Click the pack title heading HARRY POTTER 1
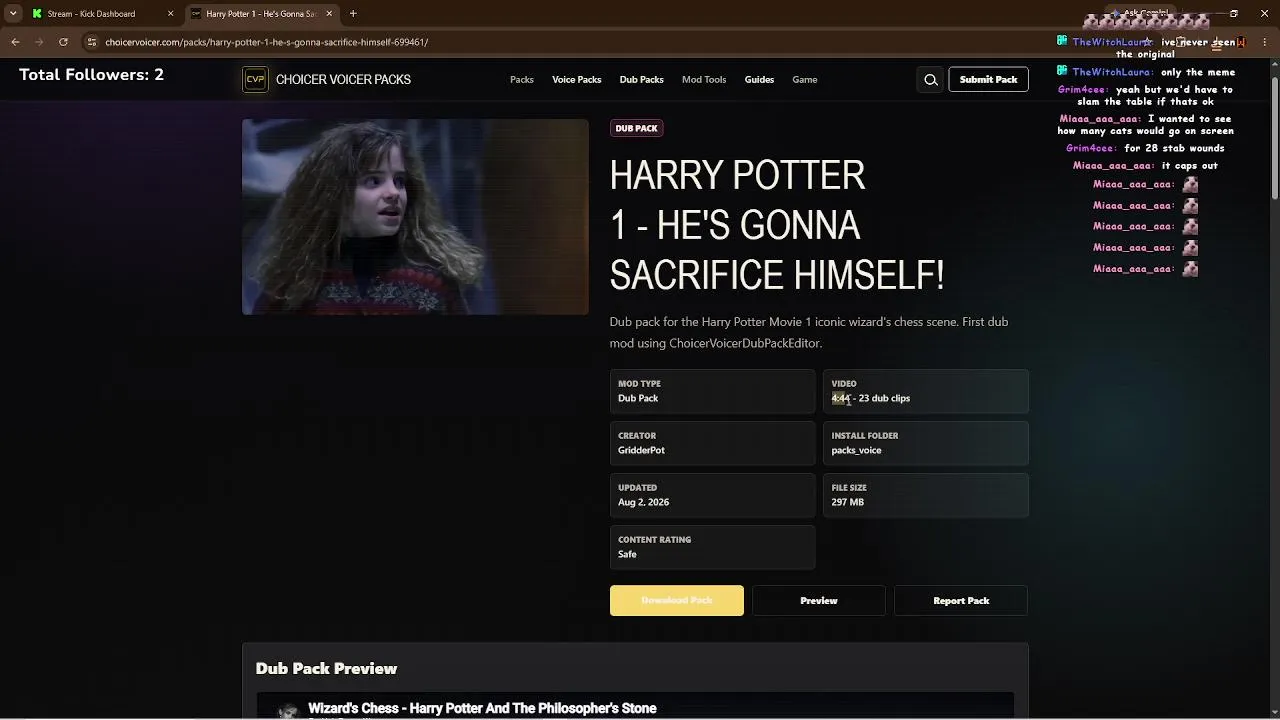The width and height of the screenshot is (1280, 720). [x=777, y=225]
